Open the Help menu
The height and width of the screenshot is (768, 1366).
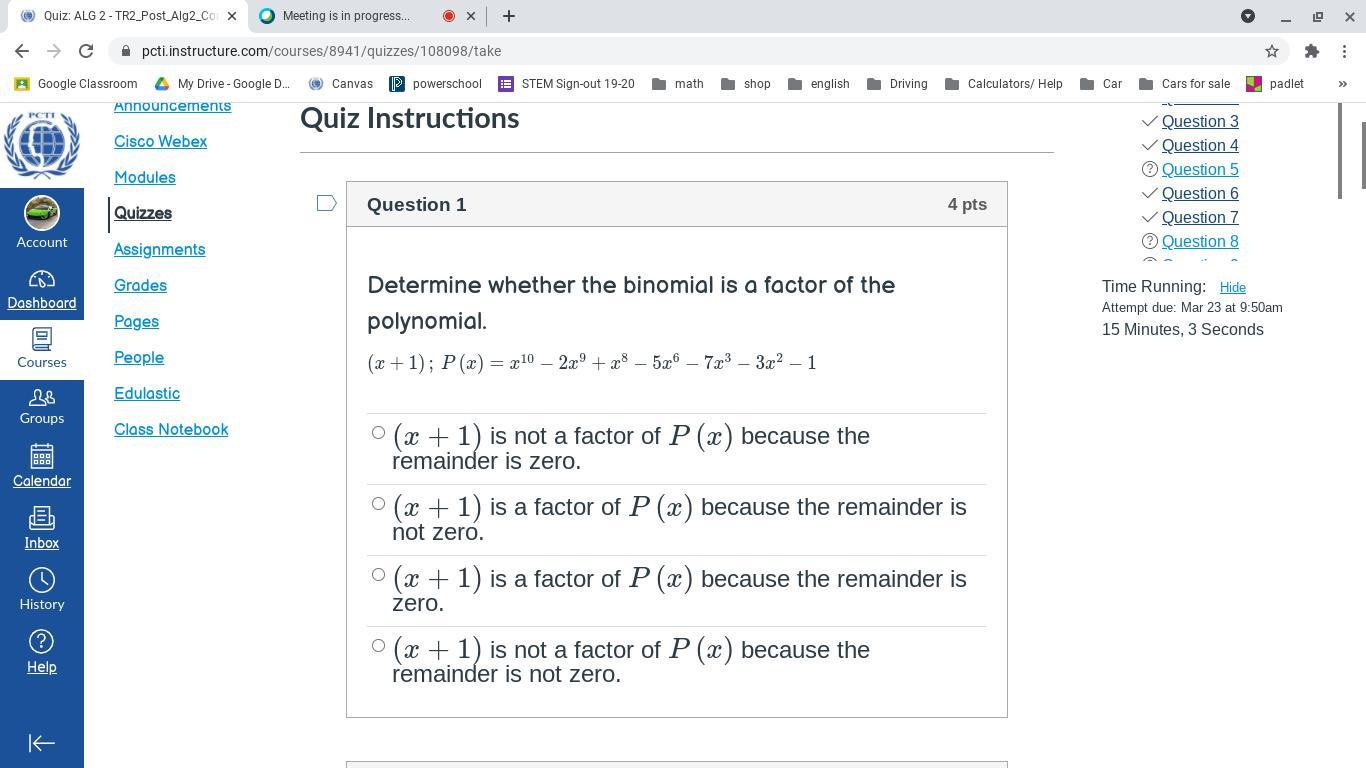coord(42,652)
